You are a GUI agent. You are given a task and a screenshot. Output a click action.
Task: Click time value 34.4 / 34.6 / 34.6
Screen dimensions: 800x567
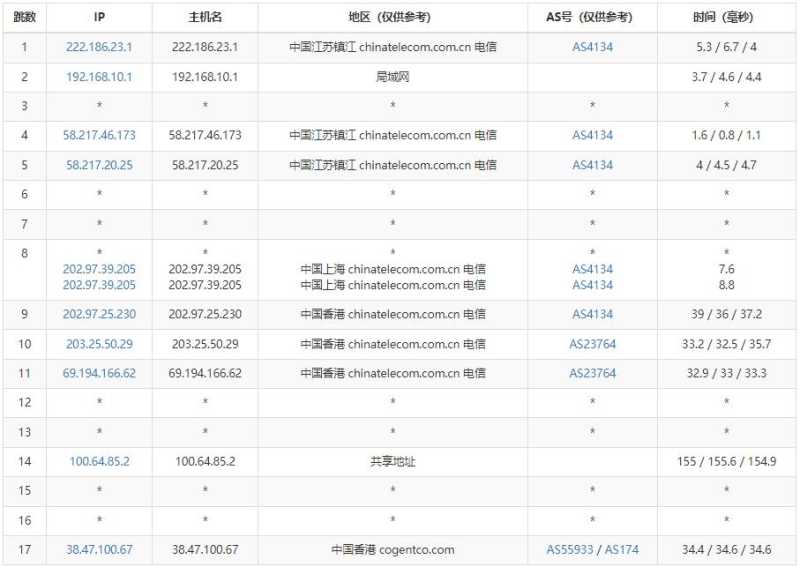coord(726,550)
